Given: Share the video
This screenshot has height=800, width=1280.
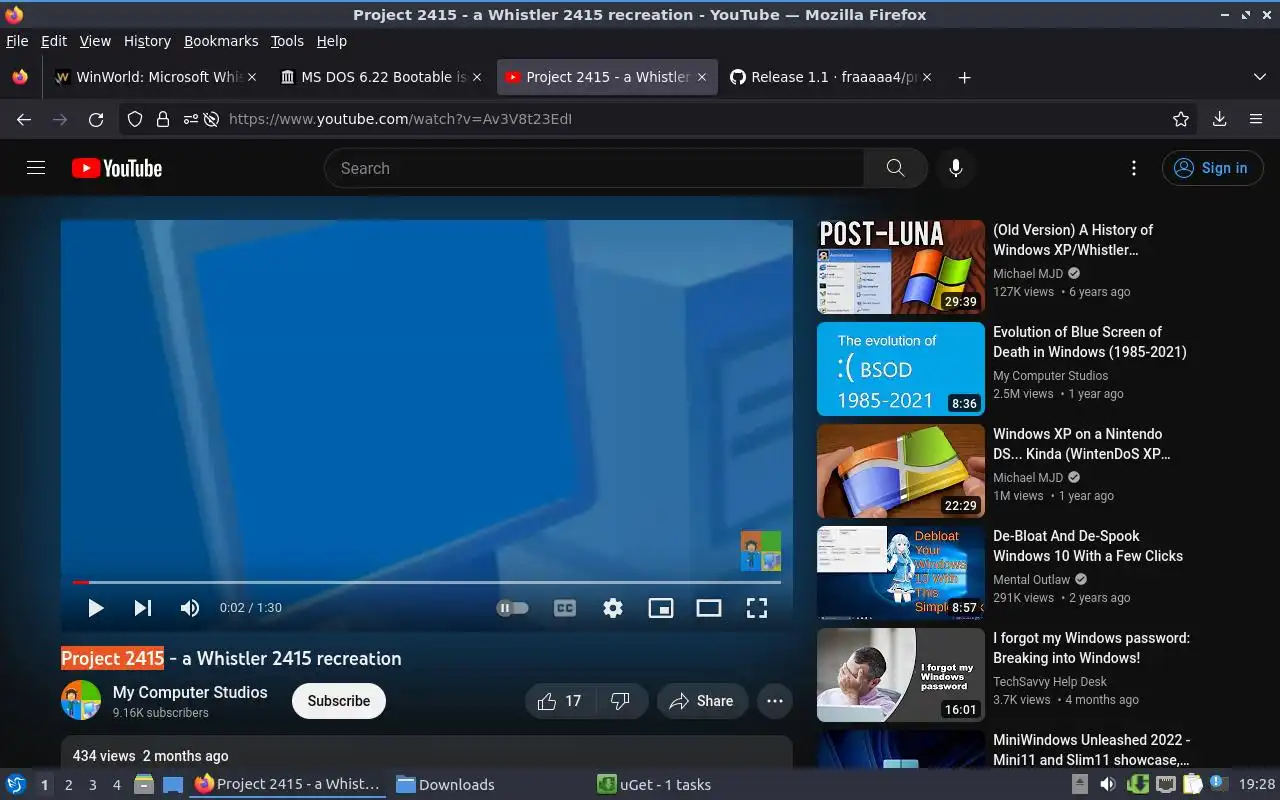Looking at the screenshot, I should coord(702,701).
